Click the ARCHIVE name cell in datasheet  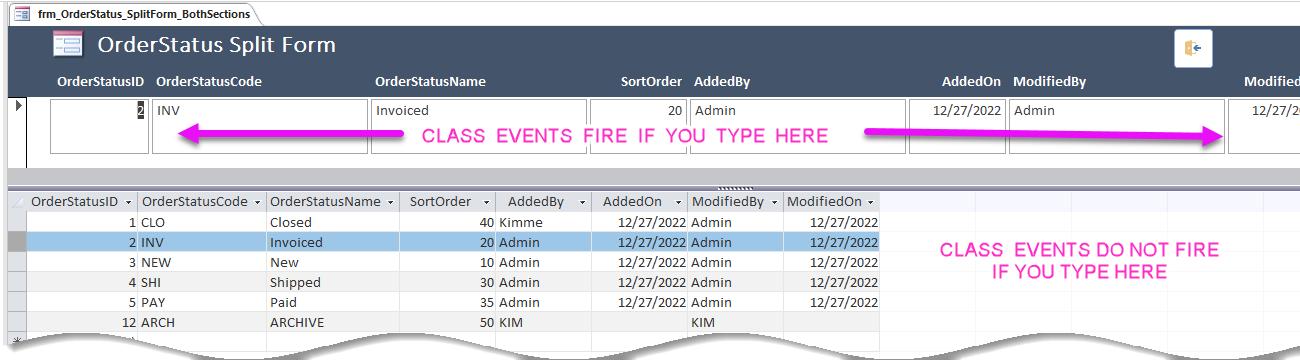pyautogui.click(x=332, y=322)
